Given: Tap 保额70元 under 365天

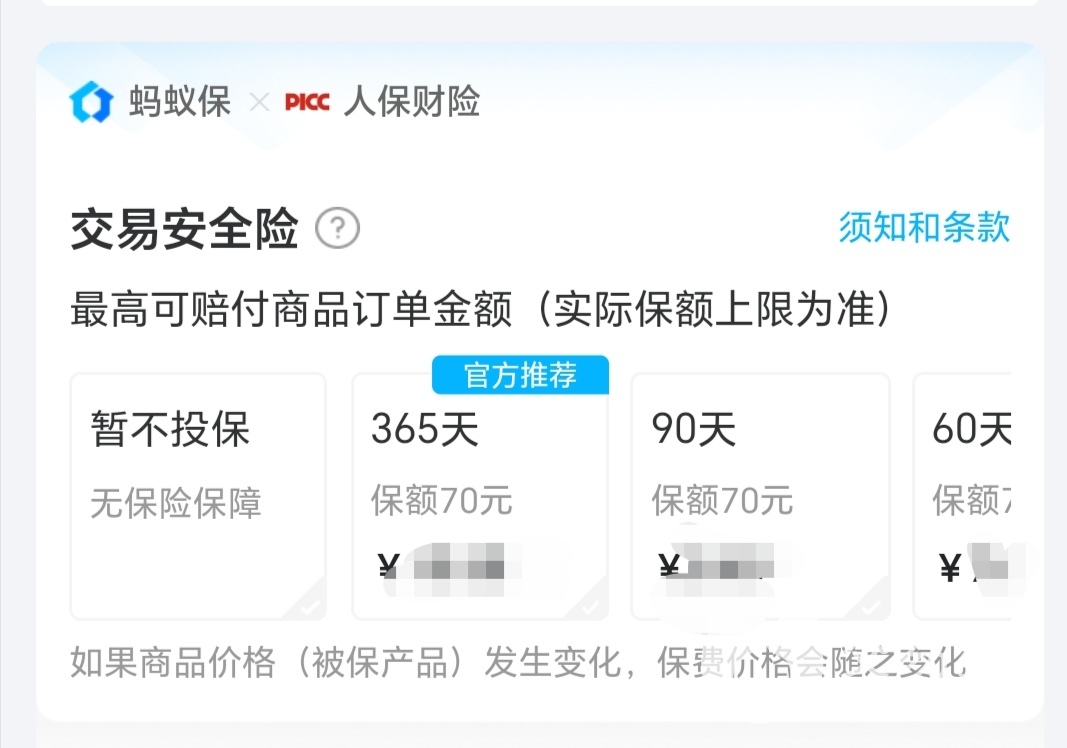Looking at the screenshot, I should coord(442,500).
